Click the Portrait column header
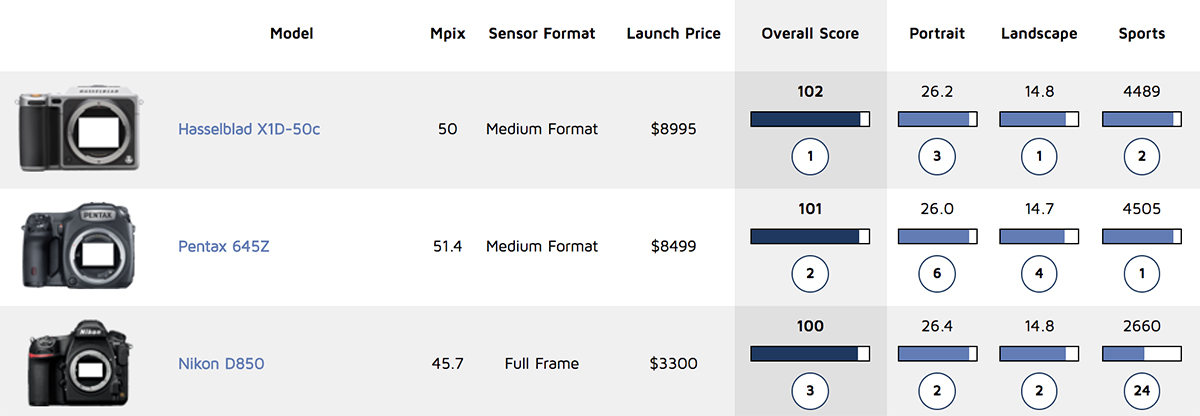This screenshot has height=416, width=1200. pos(937,34)
